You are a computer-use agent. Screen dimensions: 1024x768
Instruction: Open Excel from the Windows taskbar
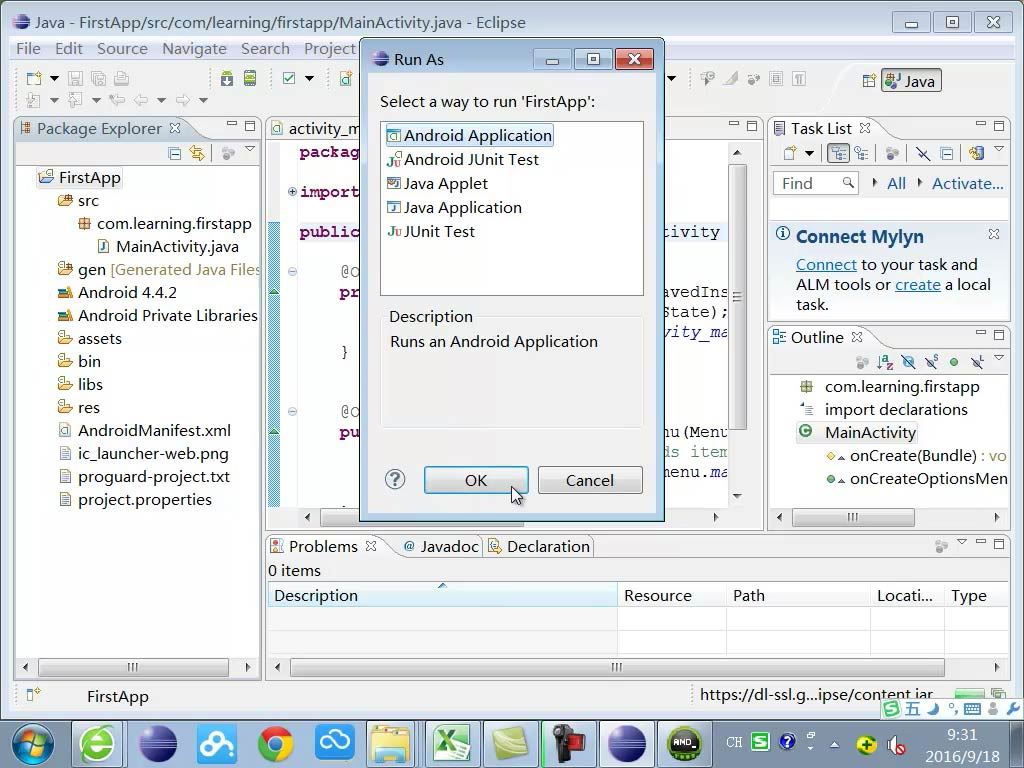(452, 744)
